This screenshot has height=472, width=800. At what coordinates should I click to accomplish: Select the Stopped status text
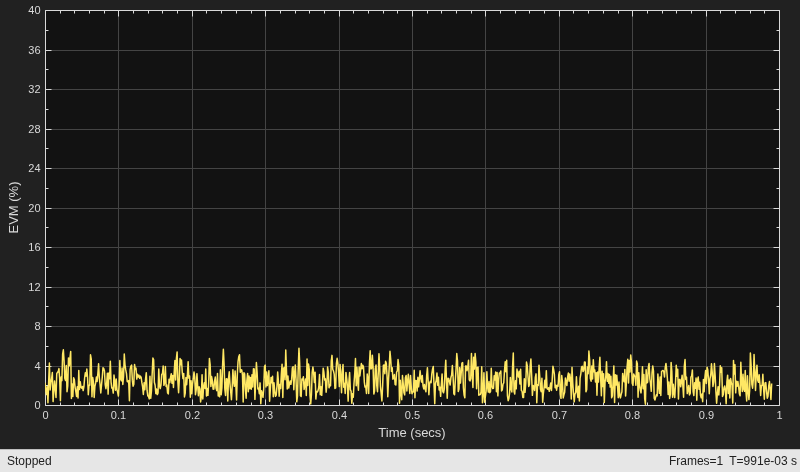point(29,461)
